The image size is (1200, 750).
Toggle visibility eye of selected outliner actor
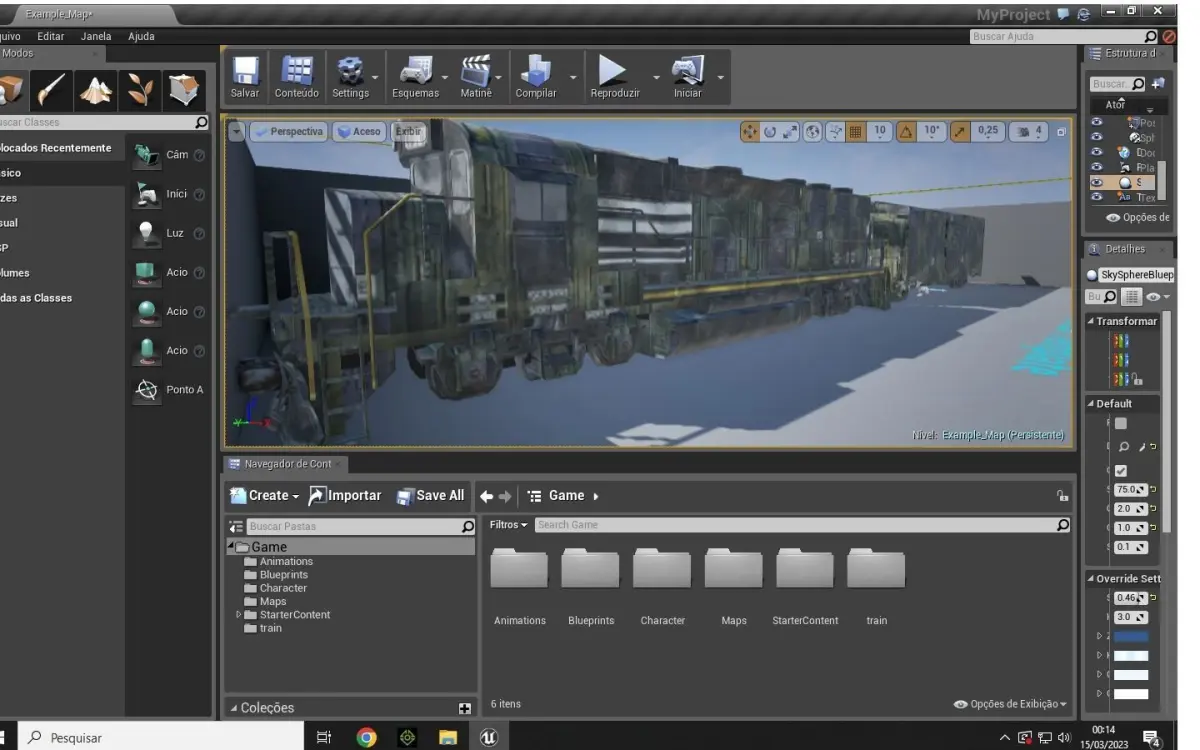click(1096, 183)
